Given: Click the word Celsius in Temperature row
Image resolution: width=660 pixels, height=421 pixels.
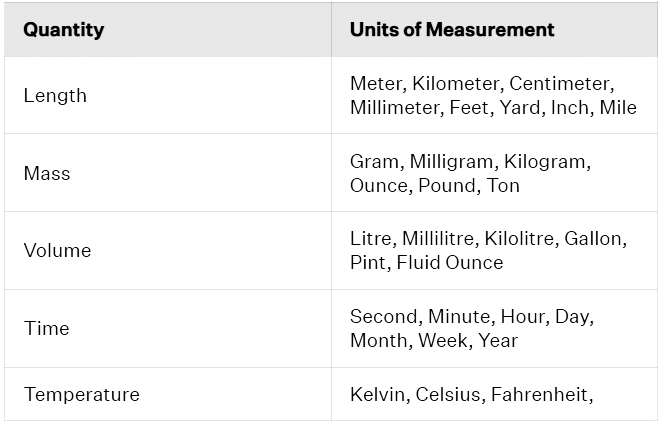Looking at the screenshot, I should (x=449, y=394).
